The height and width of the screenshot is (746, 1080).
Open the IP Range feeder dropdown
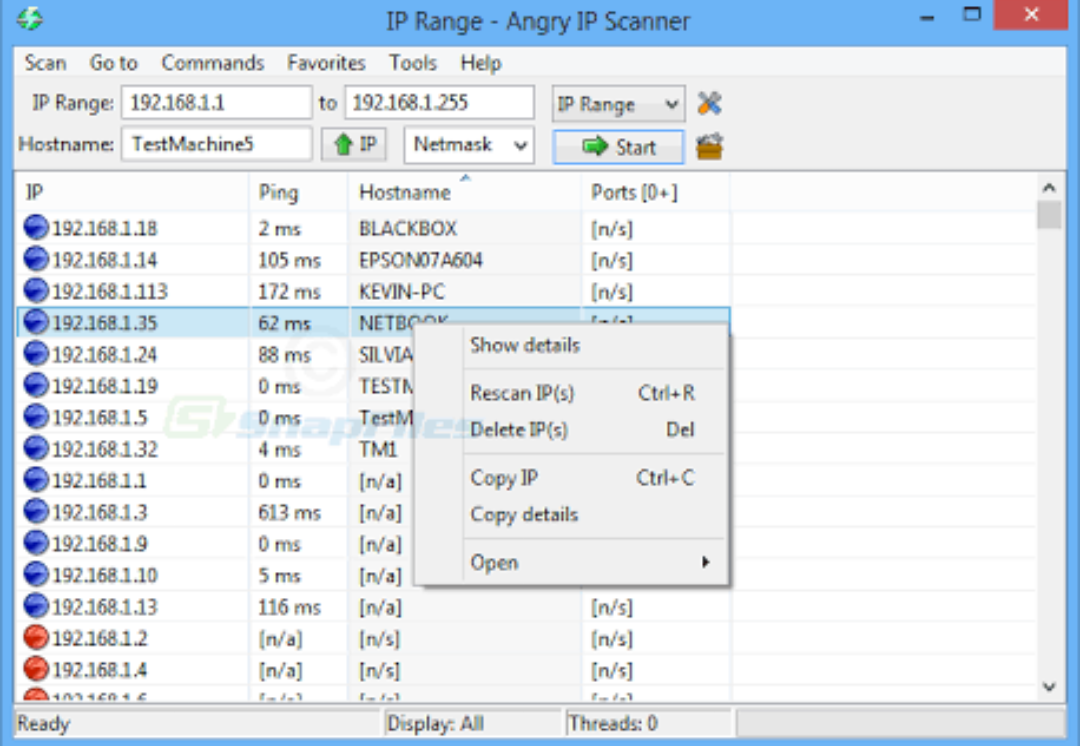tap(619, 105)
